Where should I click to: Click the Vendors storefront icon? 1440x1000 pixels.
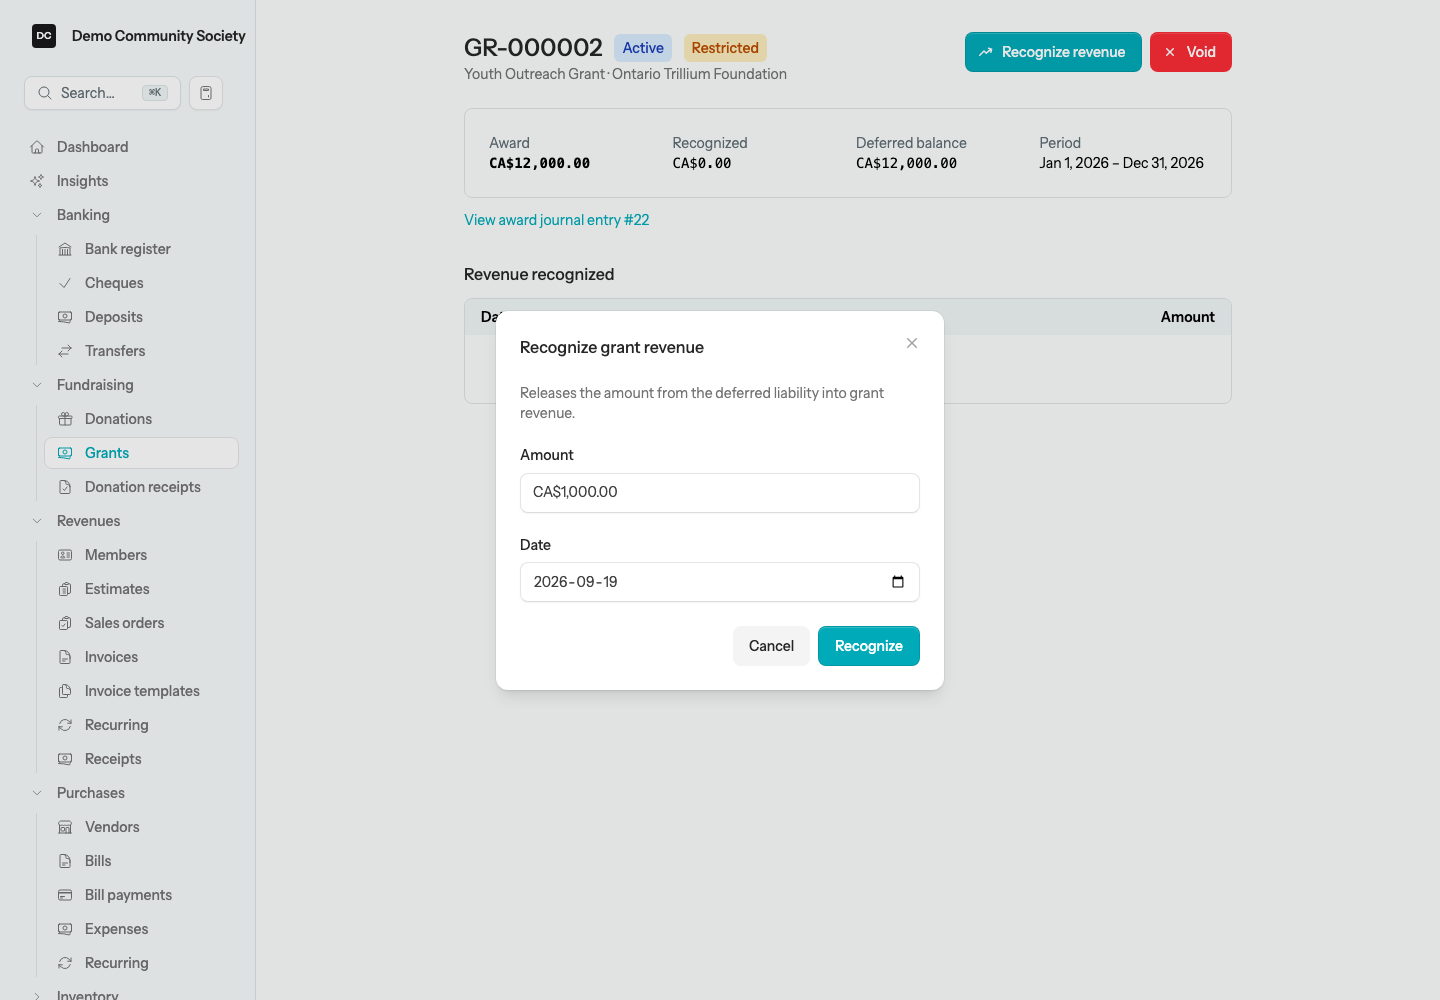pyautogui.click(x=65, y=827)
